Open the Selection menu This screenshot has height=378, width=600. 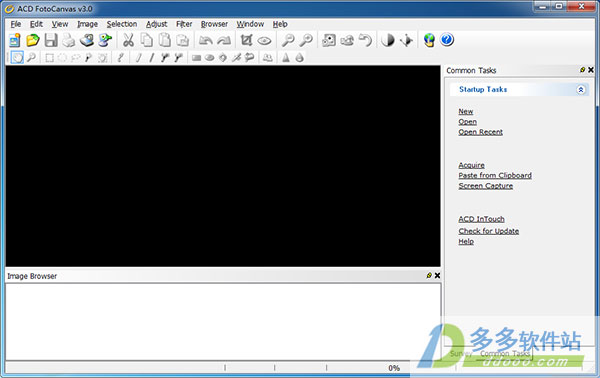pos(122,24)
